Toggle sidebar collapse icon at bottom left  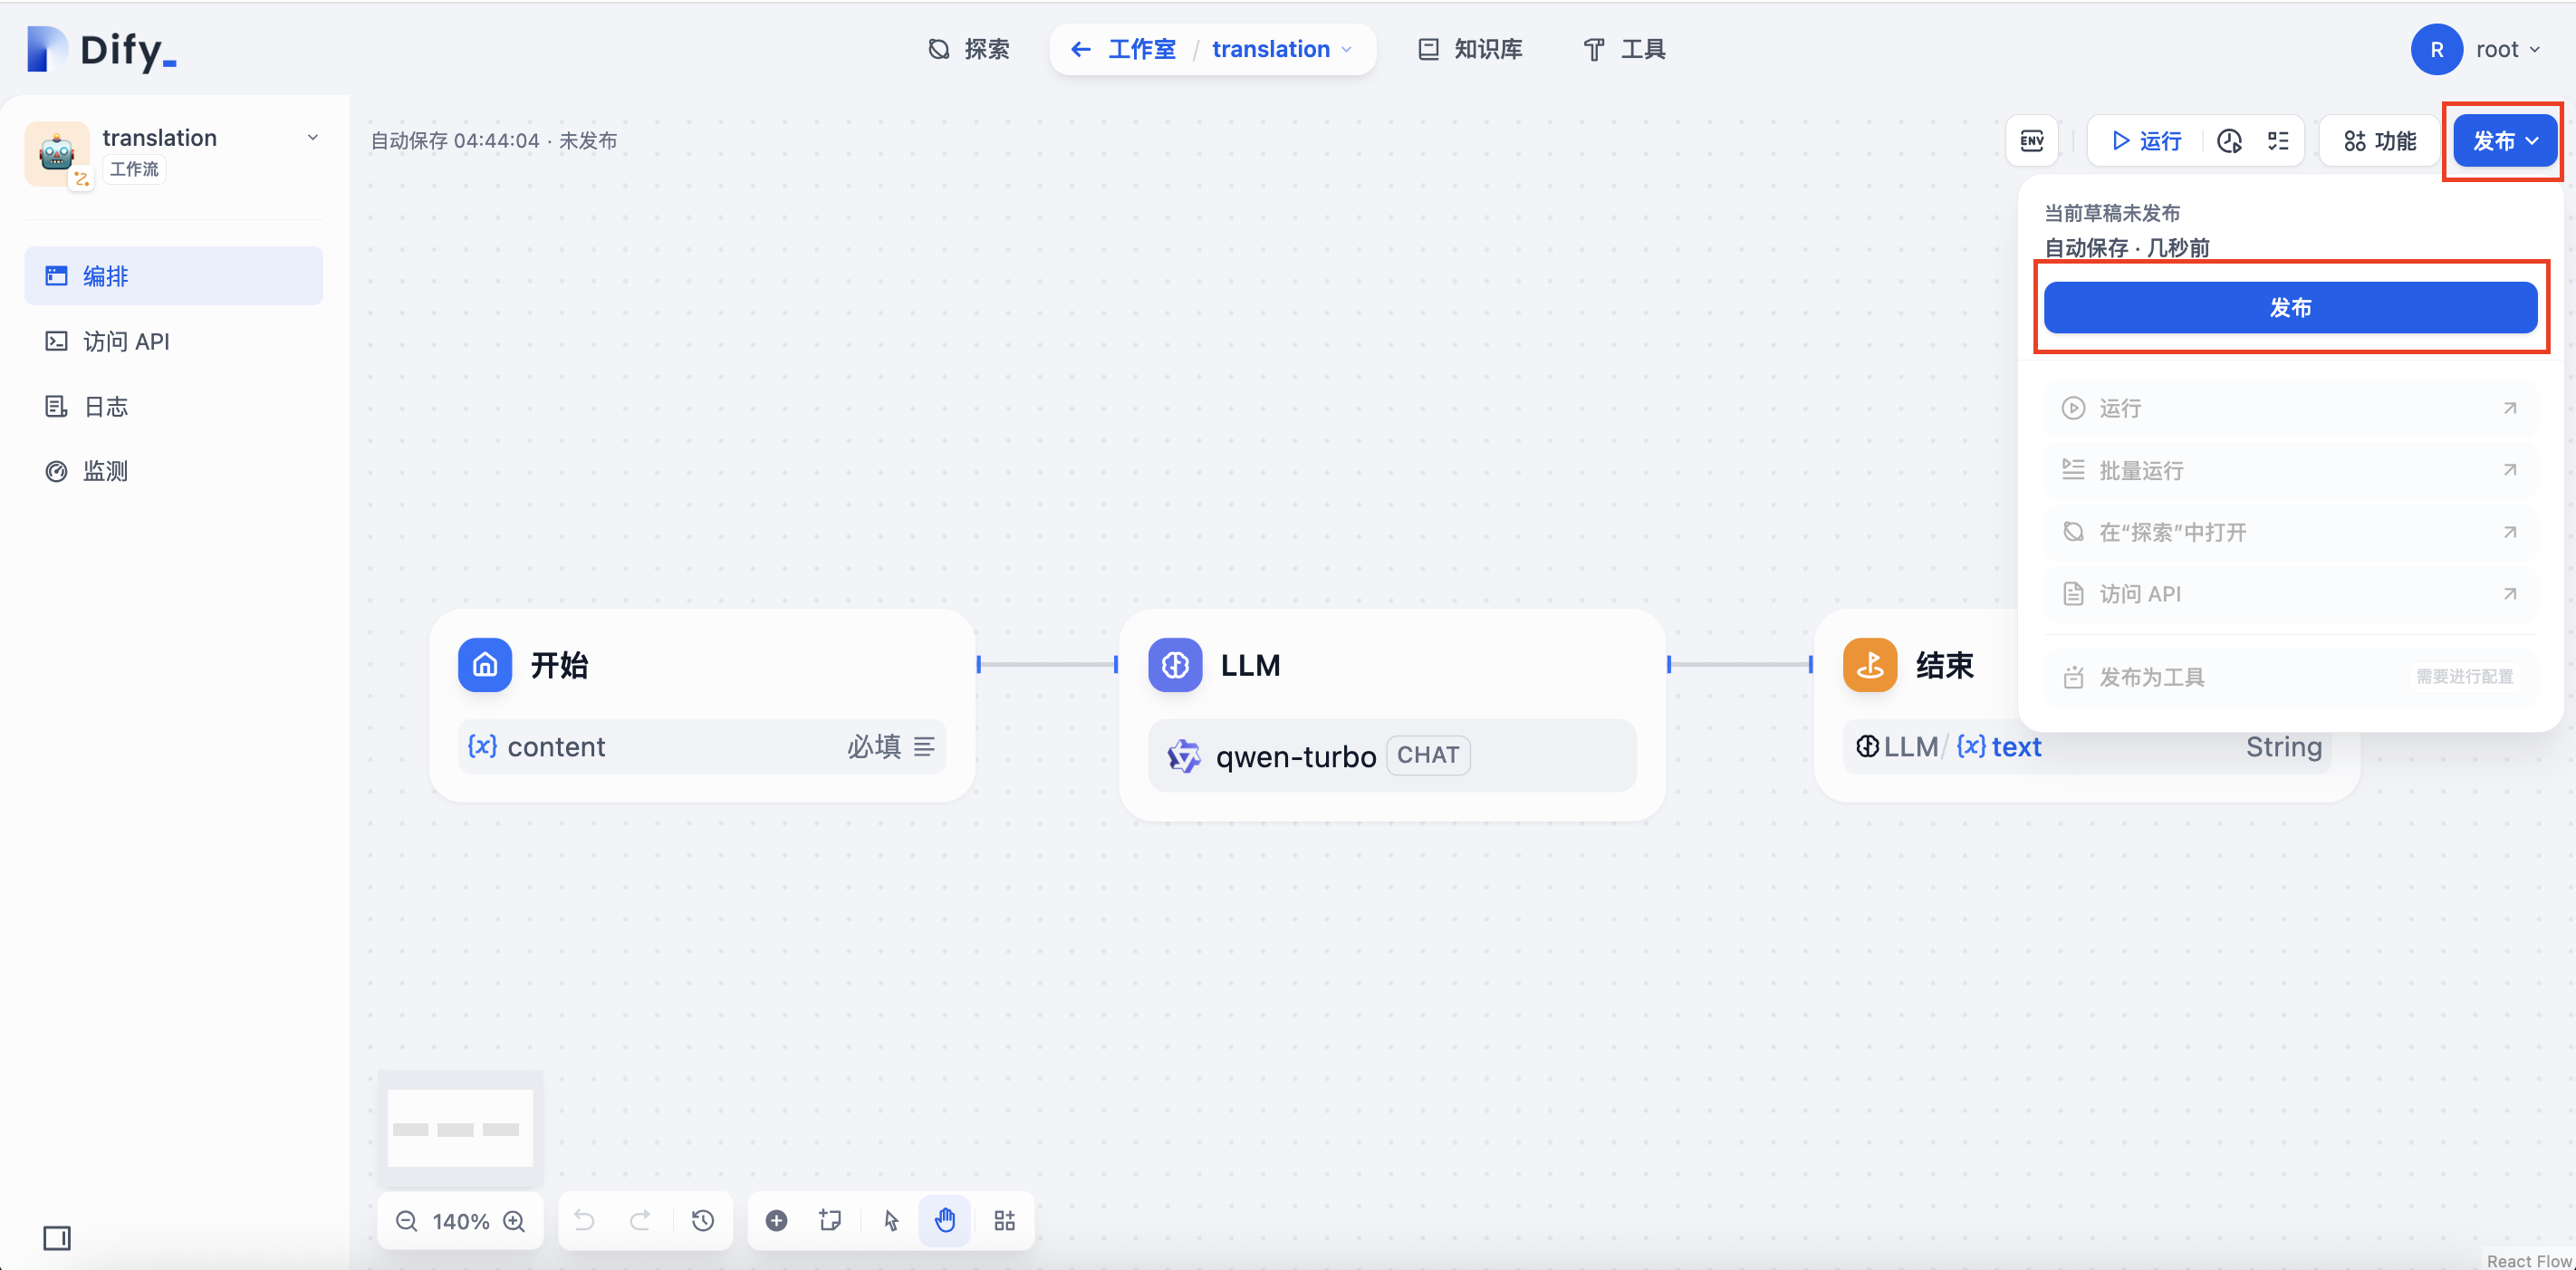point(57,1238)
